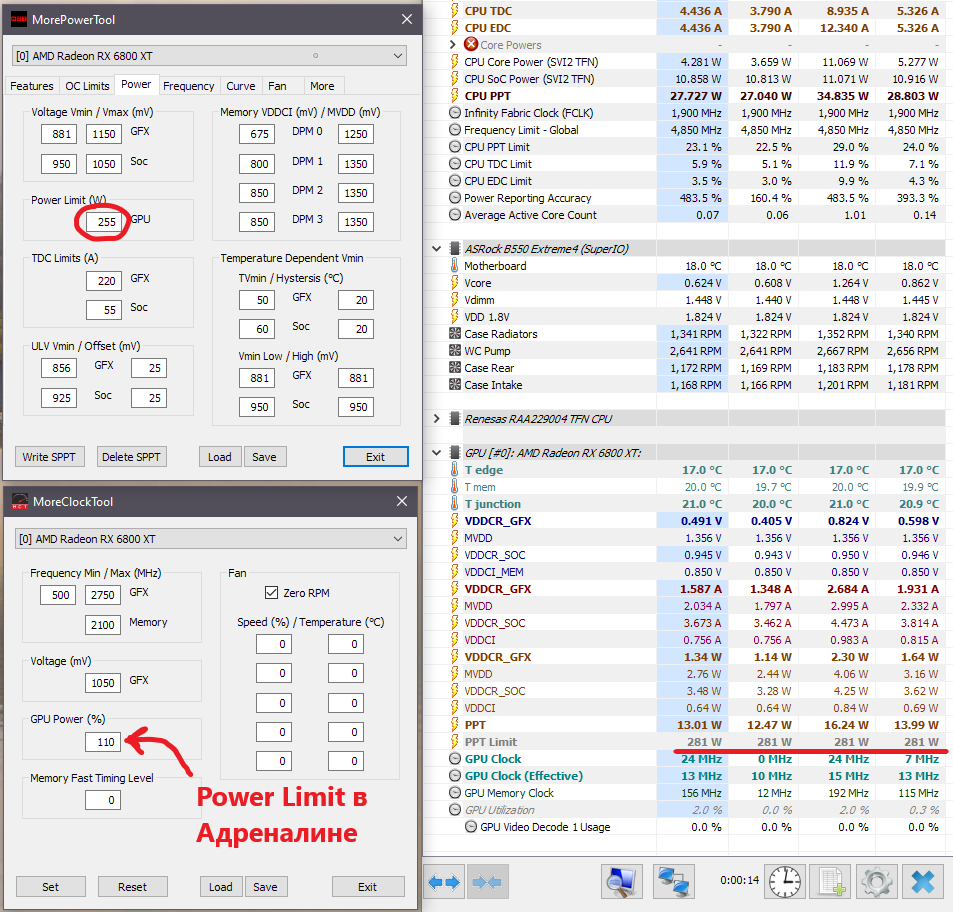Screen dimensions: 953x912
Task: Switch to the Features tab
Action: 32,86
